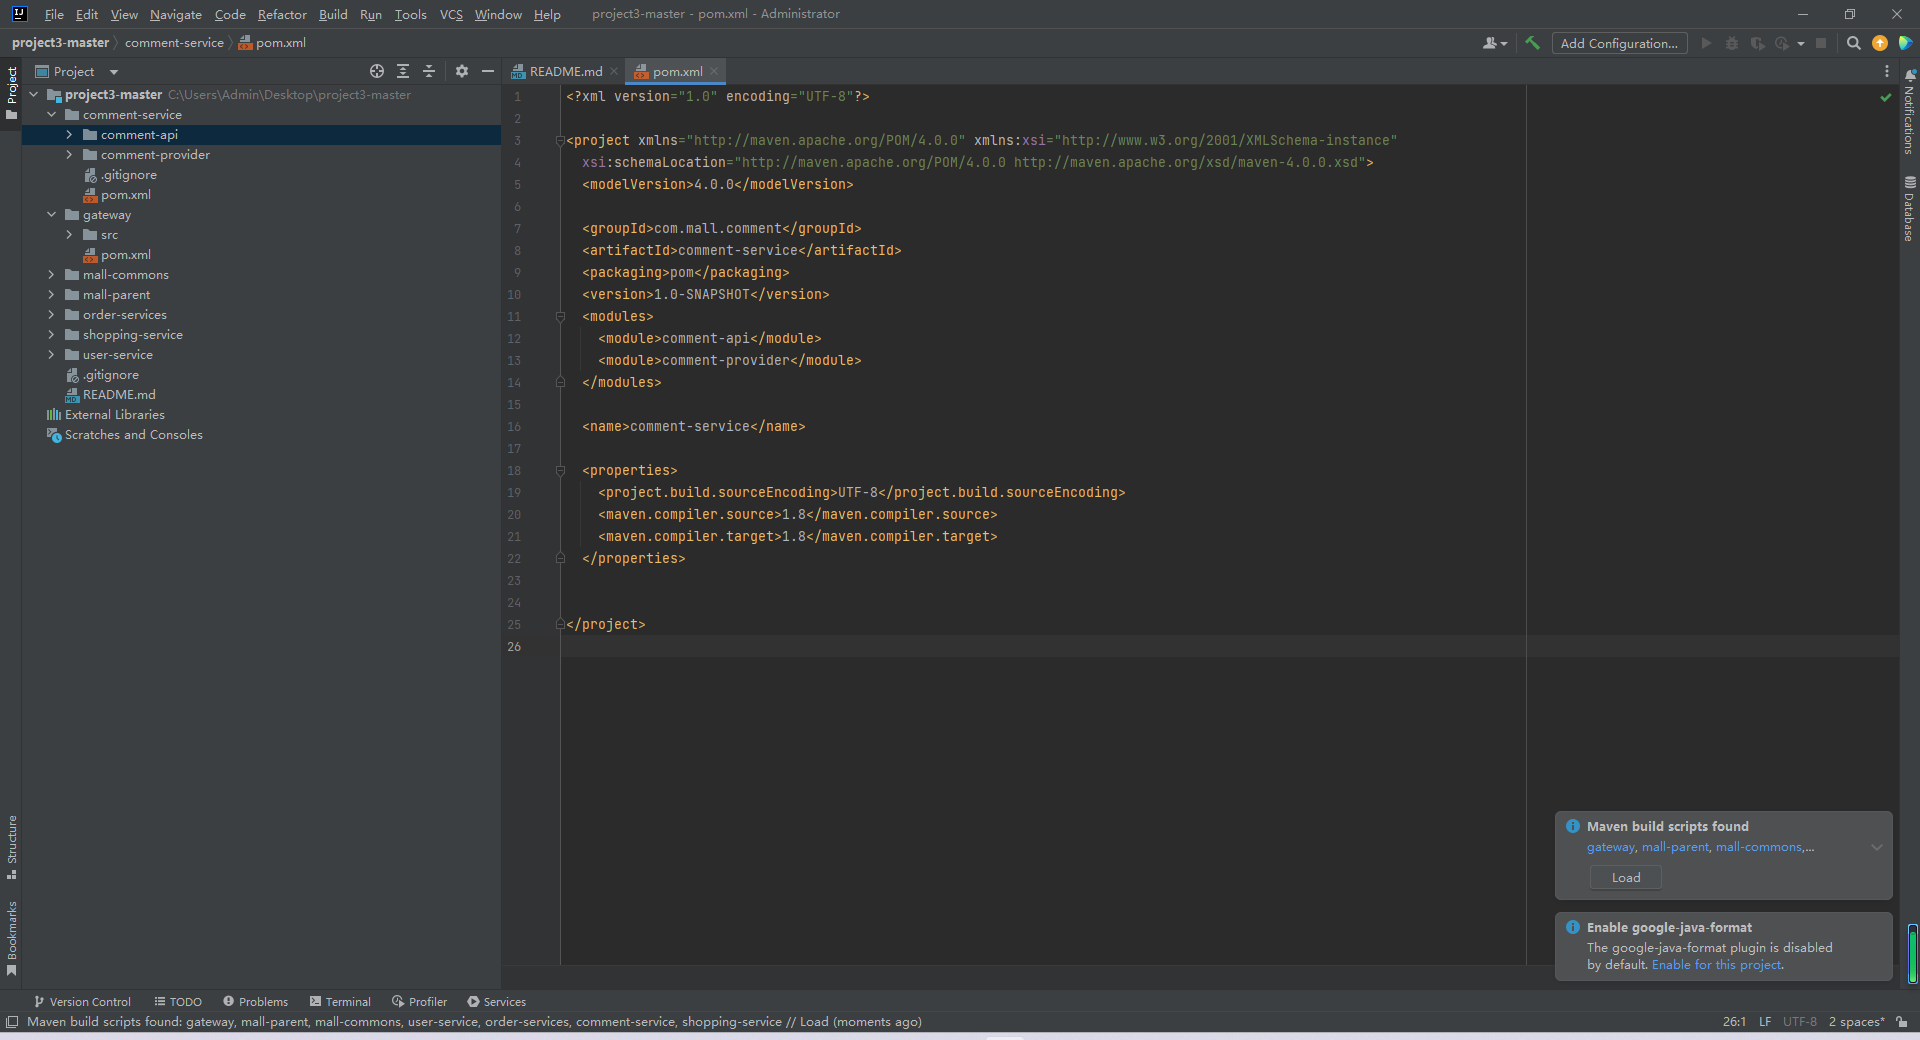Open the Navigate menu
Screen dimensions: 1920x1040
pyautogui.click(x=176, y=14)
